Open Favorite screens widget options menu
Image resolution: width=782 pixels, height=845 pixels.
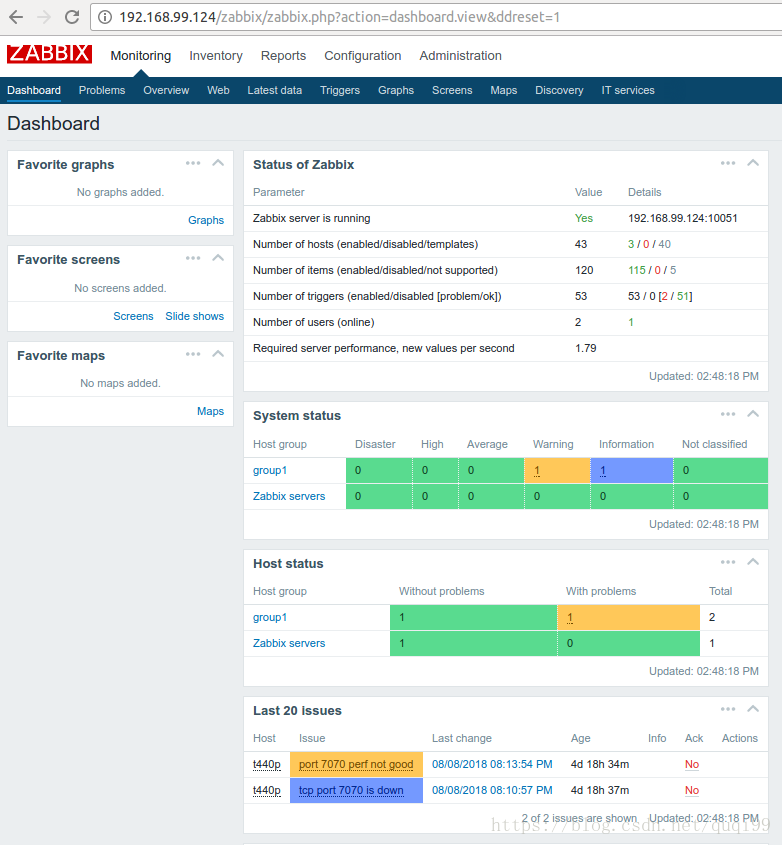(193, 258)
